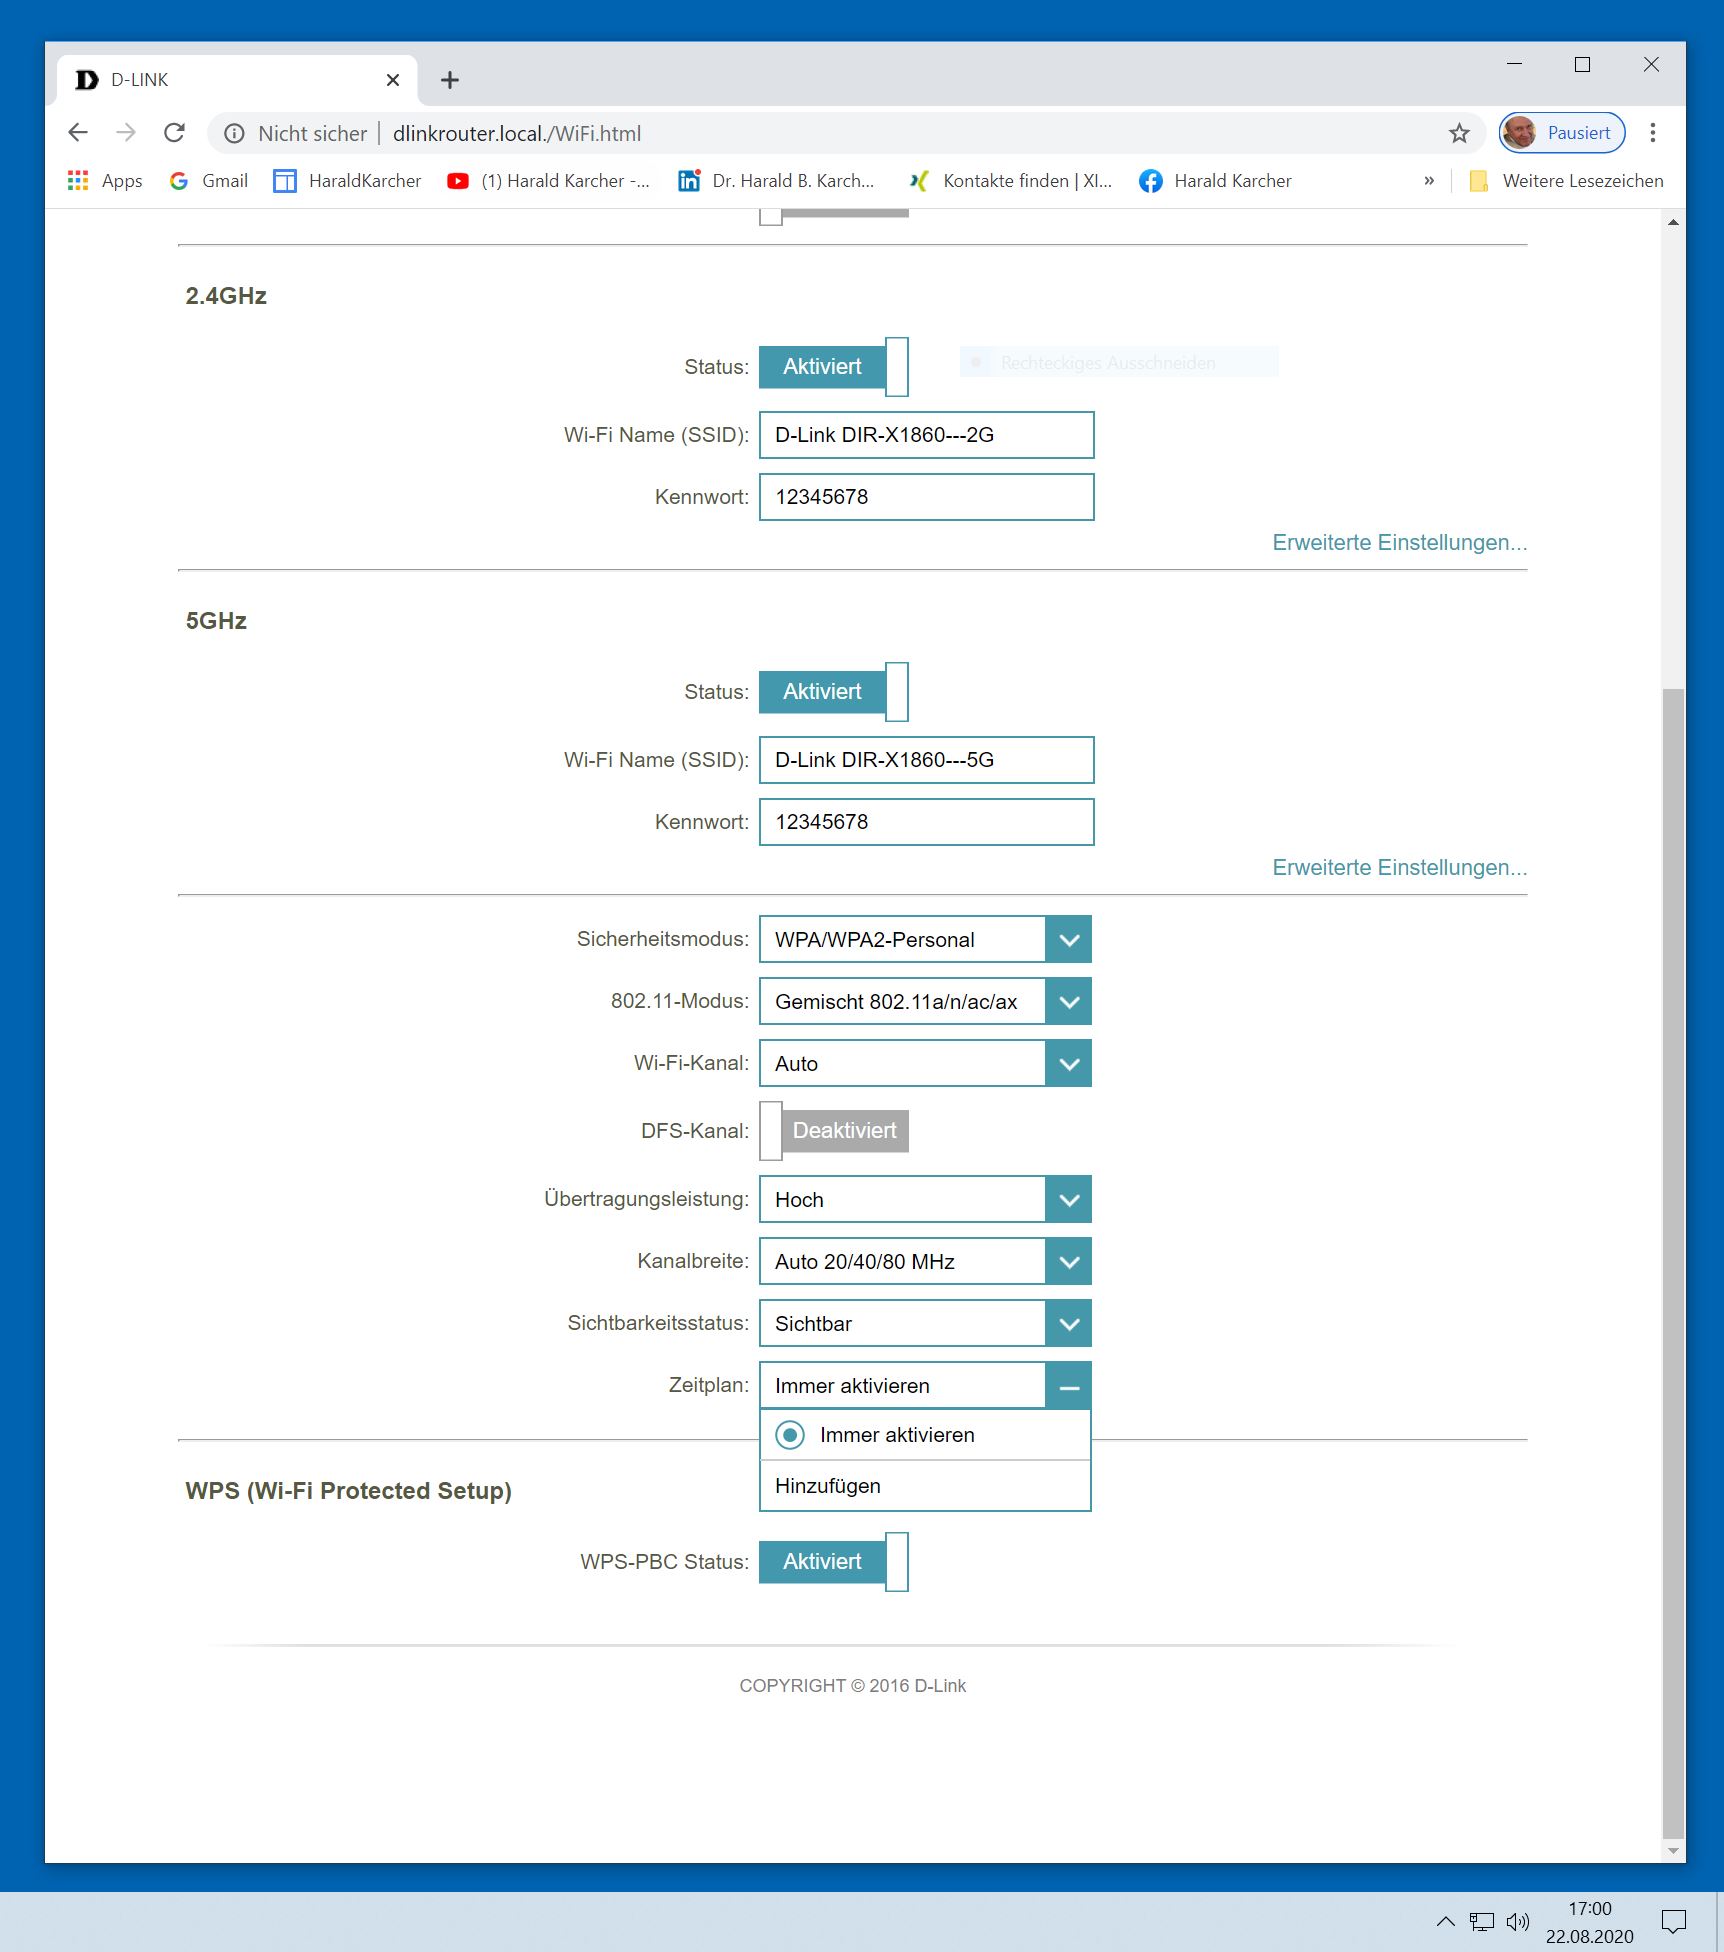
Task: Select the Immer aktivieren radio option
Action: pyautogui.click(x=790, y=1435)
